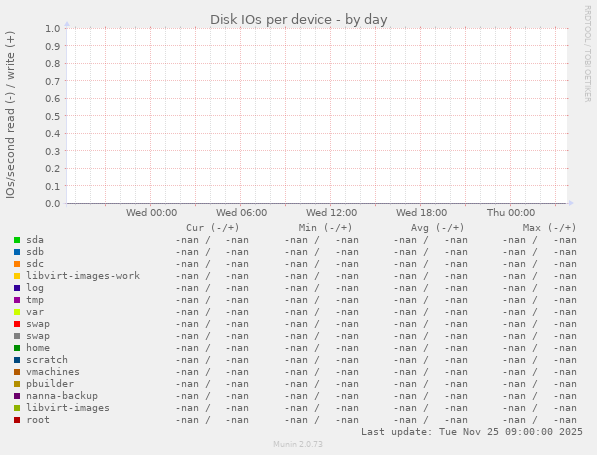The image size is (597, 455).
Task: Click the '0.5' y-axis value
Action: coord(53,116)
